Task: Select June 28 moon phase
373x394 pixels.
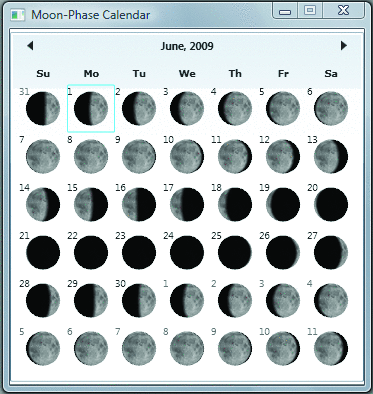Action: coord(43,300)
